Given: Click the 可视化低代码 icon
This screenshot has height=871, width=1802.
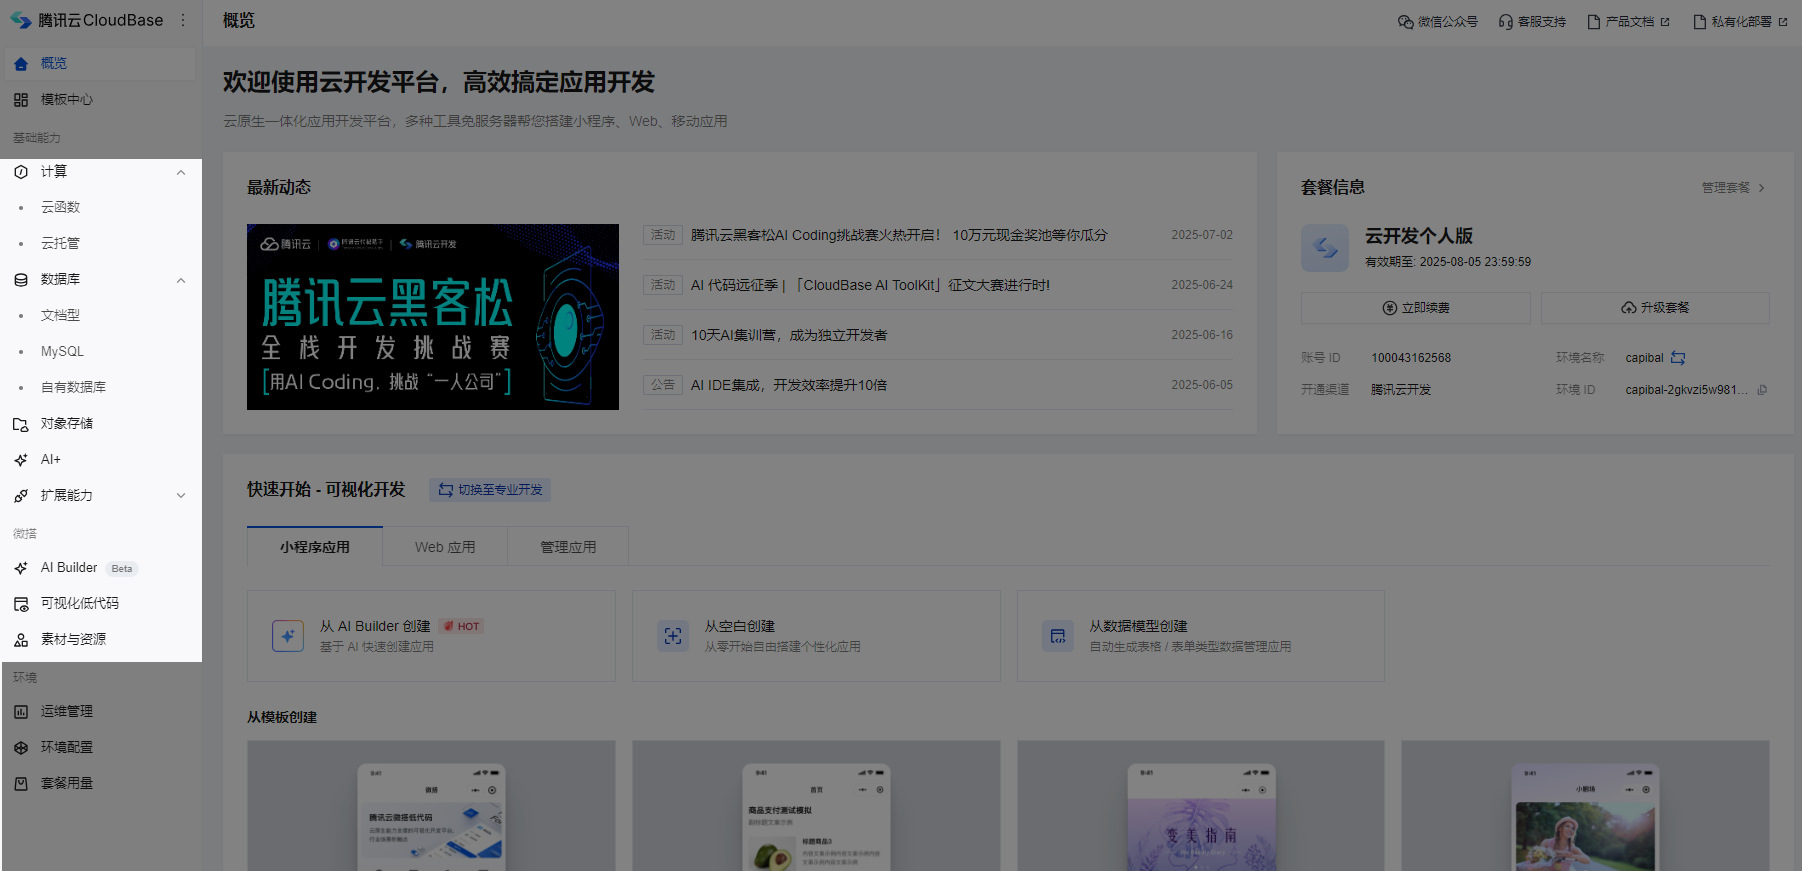Looking at the screenshot, I should (21, 603).
